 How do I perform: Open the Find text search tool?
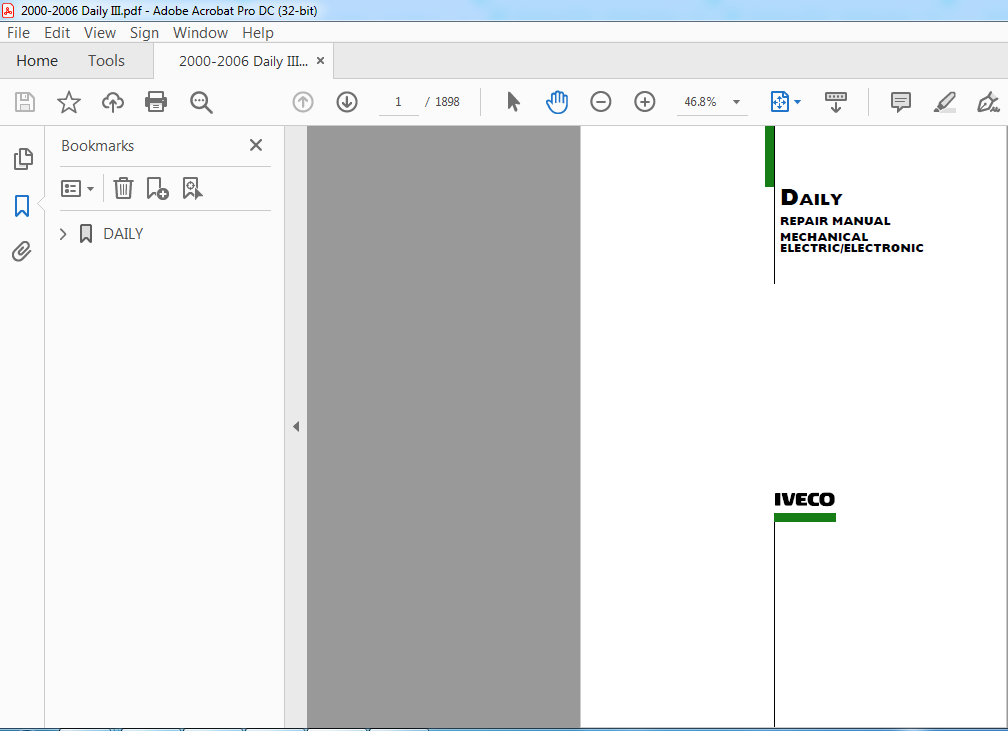pyautogui.click(x=201, y=102)
